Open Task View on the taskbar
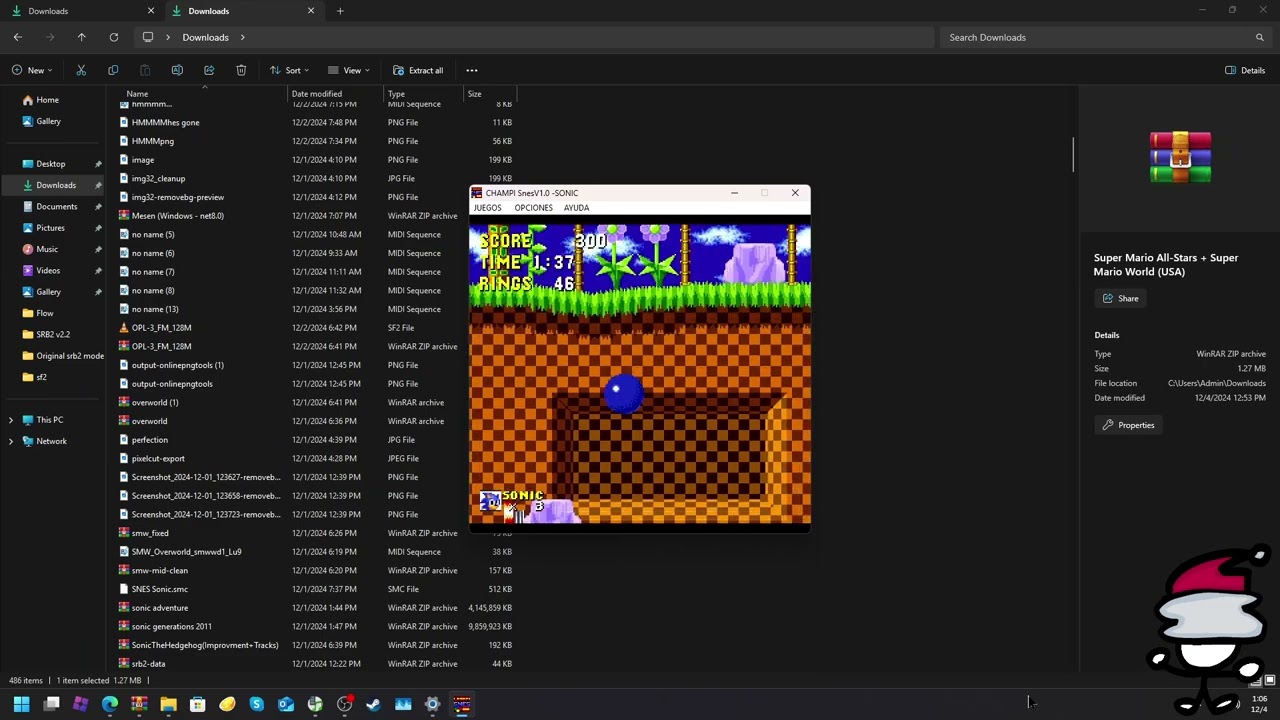Image resolution: width=1280 pixels, height=720 pixels. coord(52,704)
